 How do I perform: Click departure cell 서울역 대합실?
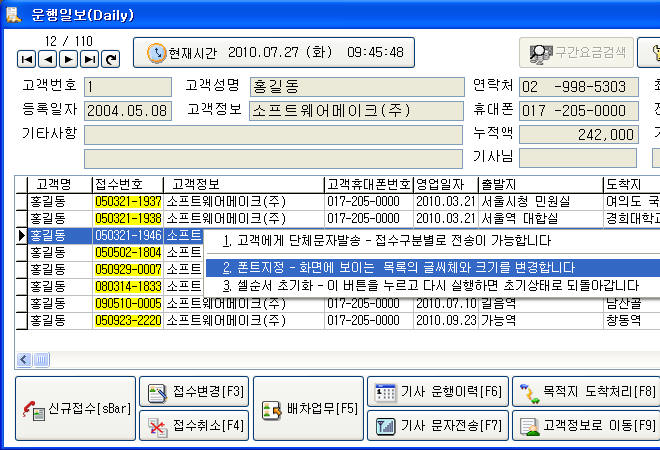pos(540,219)
